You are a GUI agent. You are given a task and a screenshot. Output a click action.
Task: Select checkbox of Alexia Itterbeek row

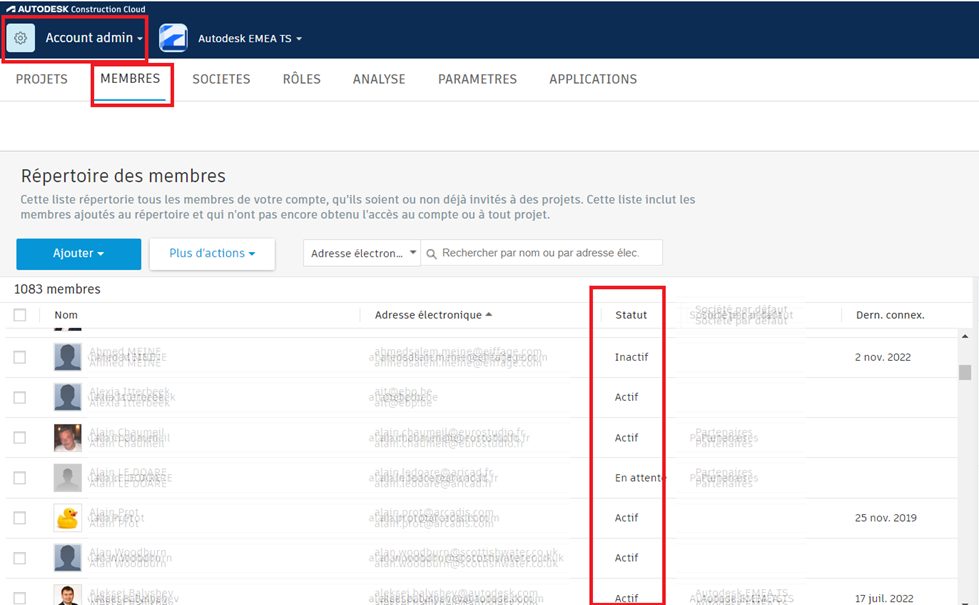[20, 397]
